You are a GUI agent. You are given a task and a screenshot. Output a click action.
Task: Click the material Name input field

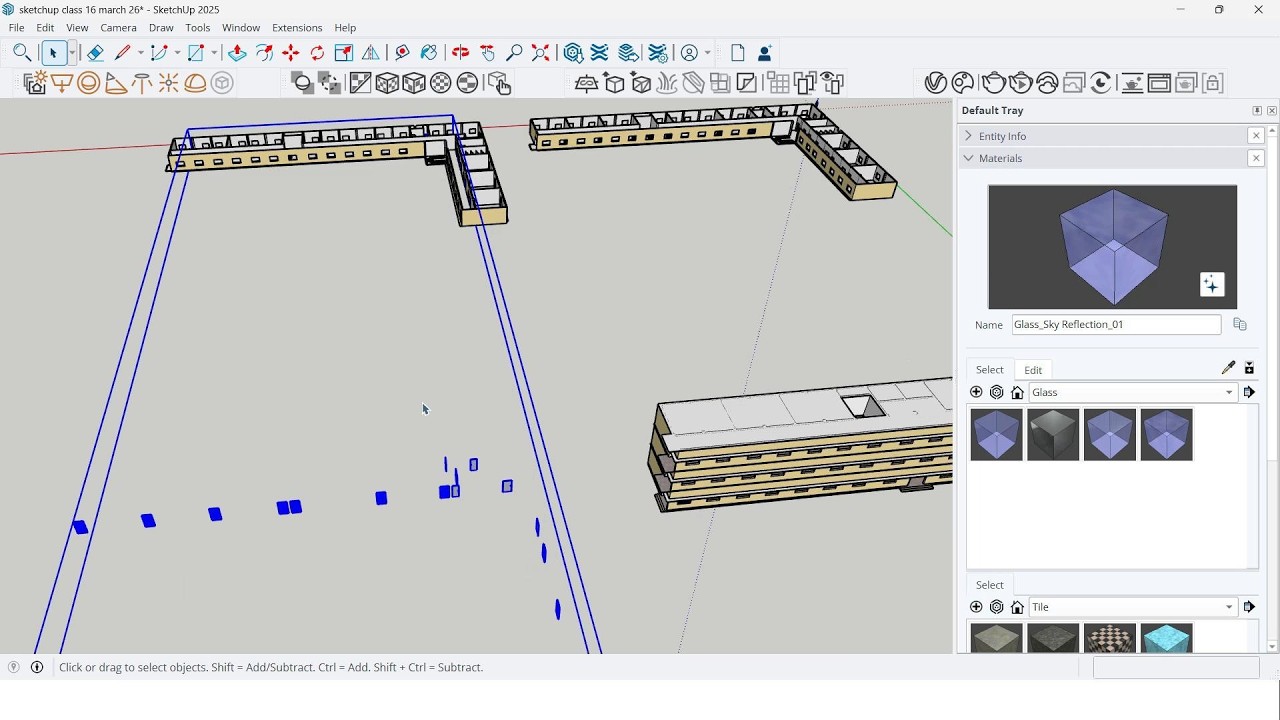coord(1116,325)
